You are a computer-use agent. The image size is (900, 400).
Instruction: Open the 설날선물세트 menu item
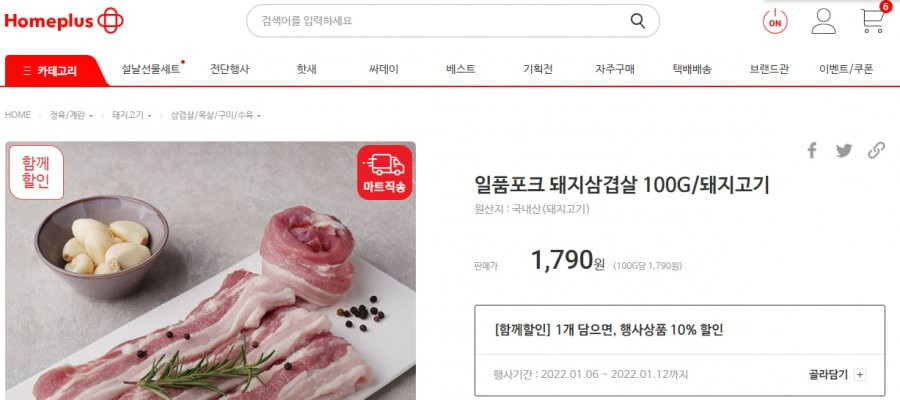(x=152, y=69)
